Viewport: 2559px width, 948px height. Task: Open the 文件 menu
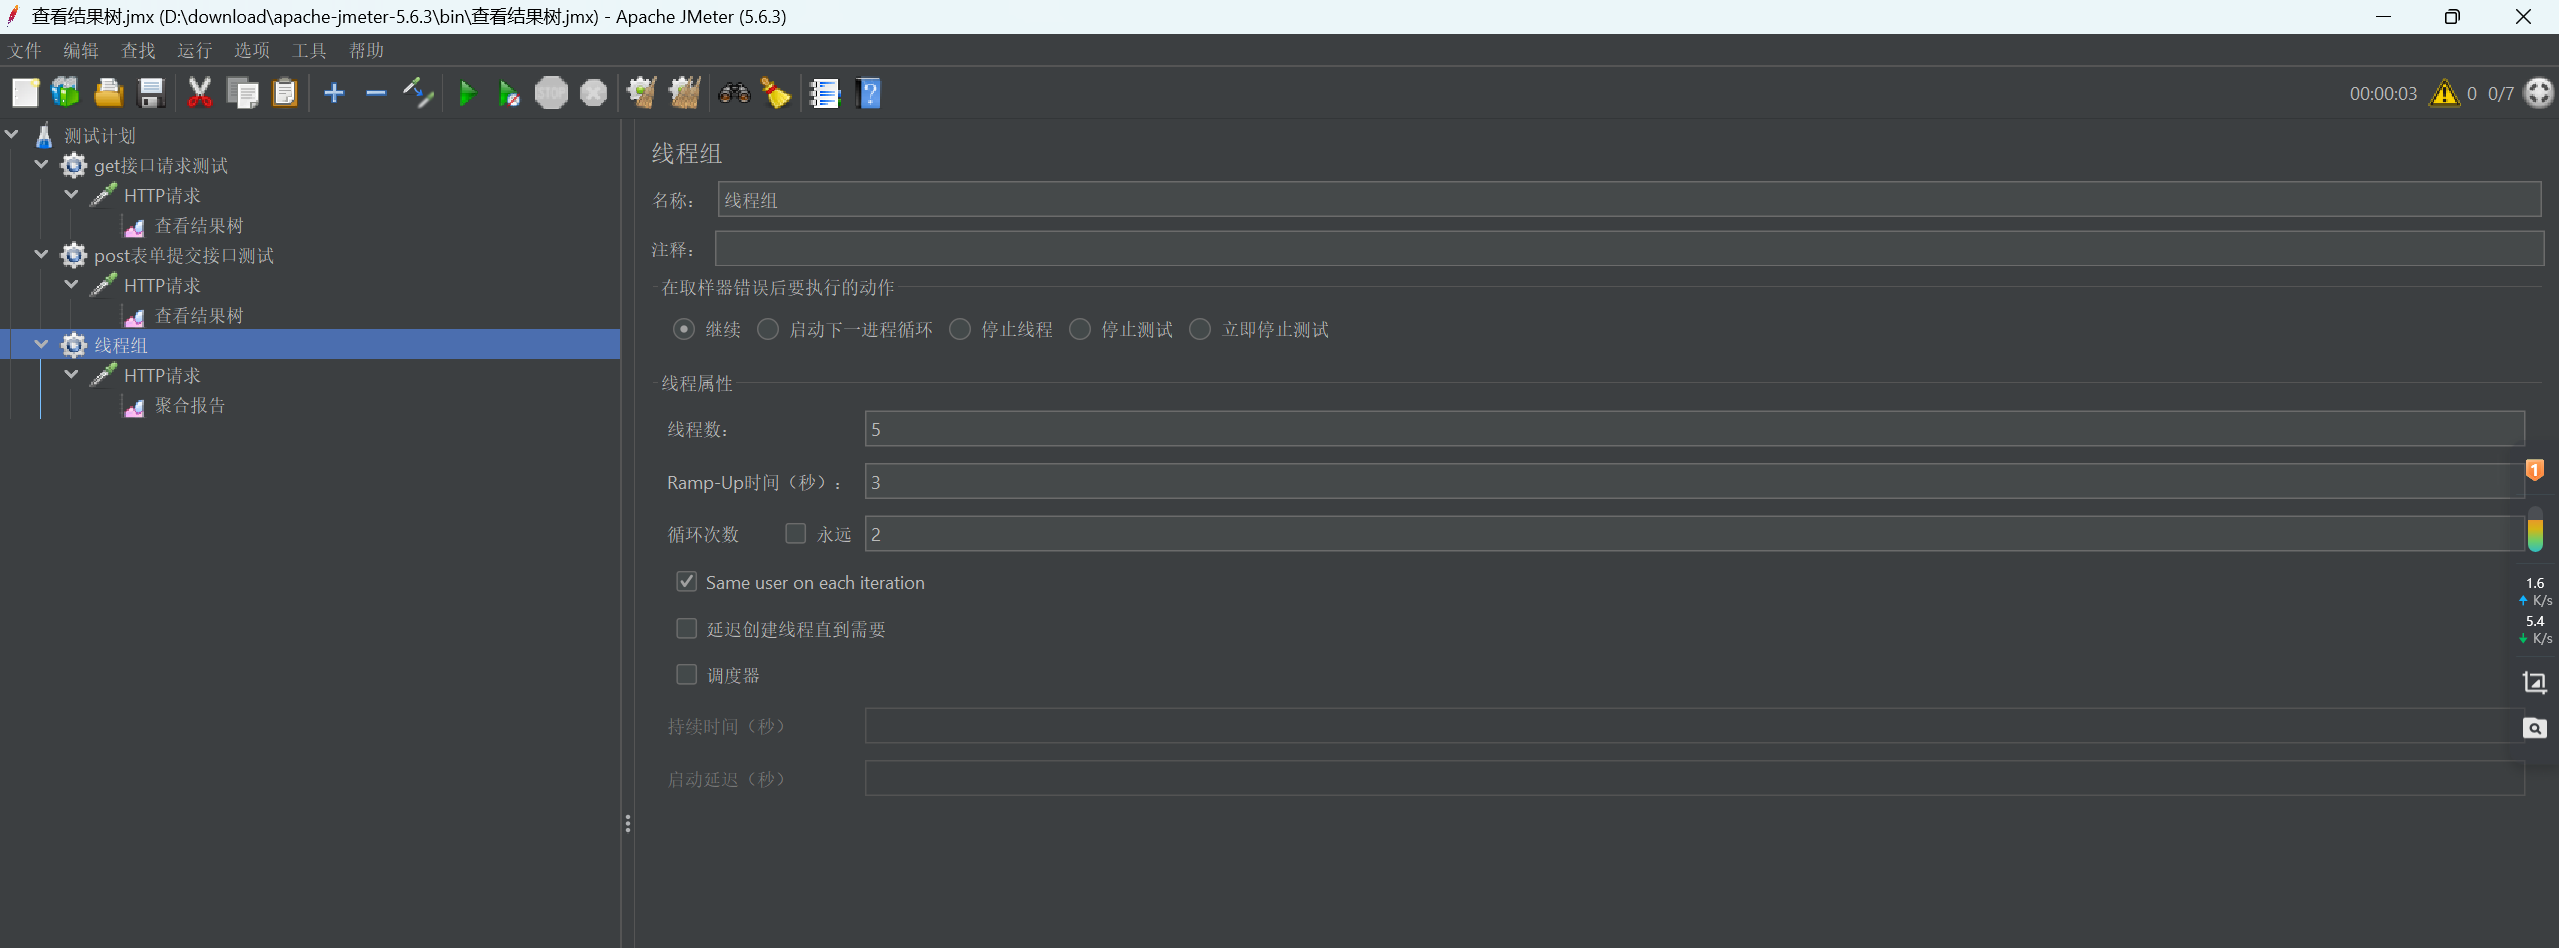25,50
